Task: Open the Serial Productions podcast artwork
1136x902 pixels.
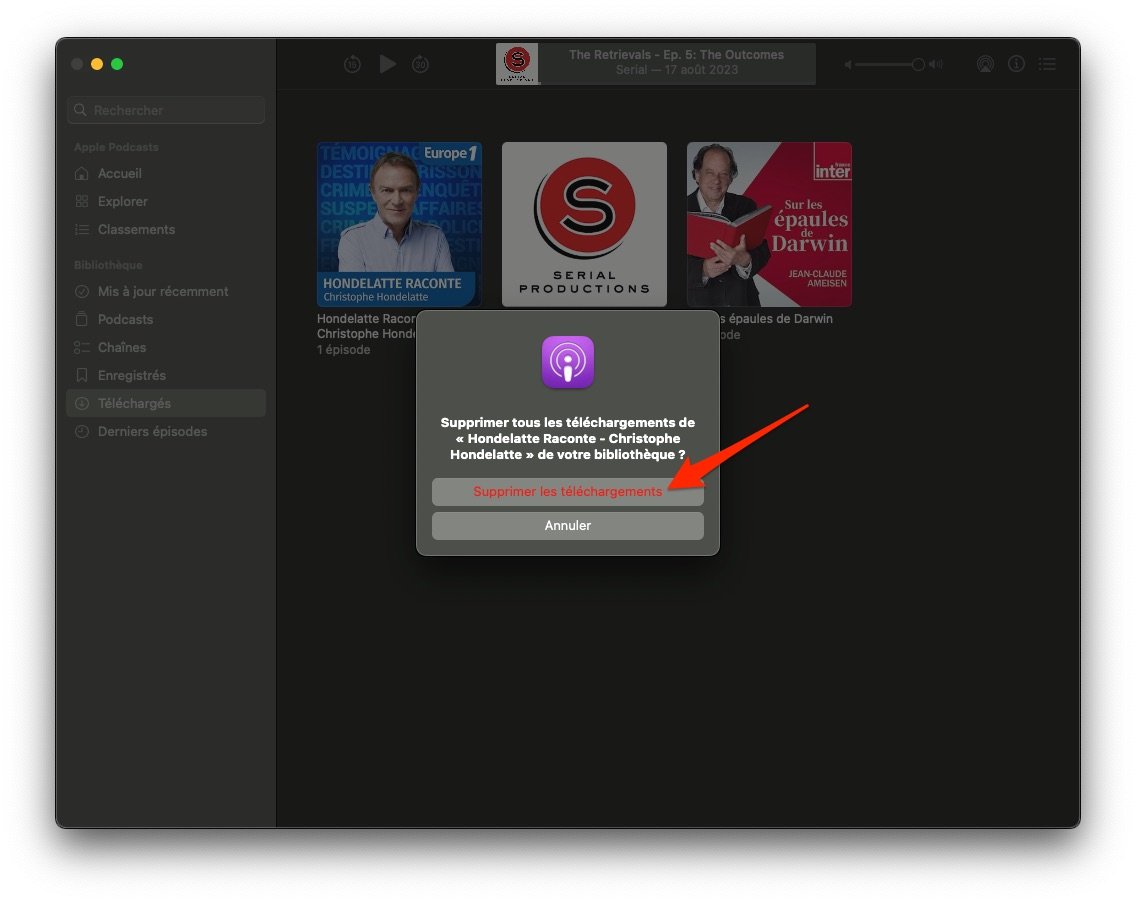Action: point(584,225)
